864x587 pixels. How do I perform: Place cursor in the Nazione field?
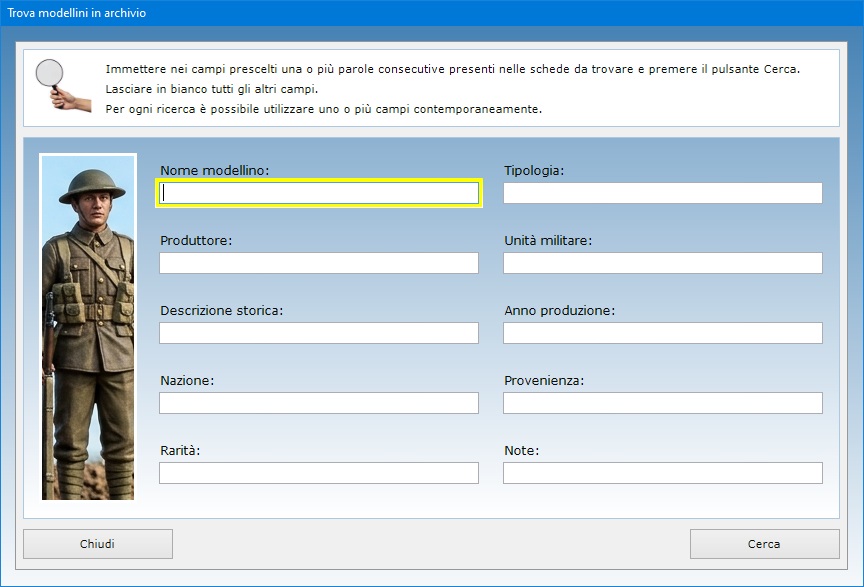pyautogui.click(x=319, y=403)
